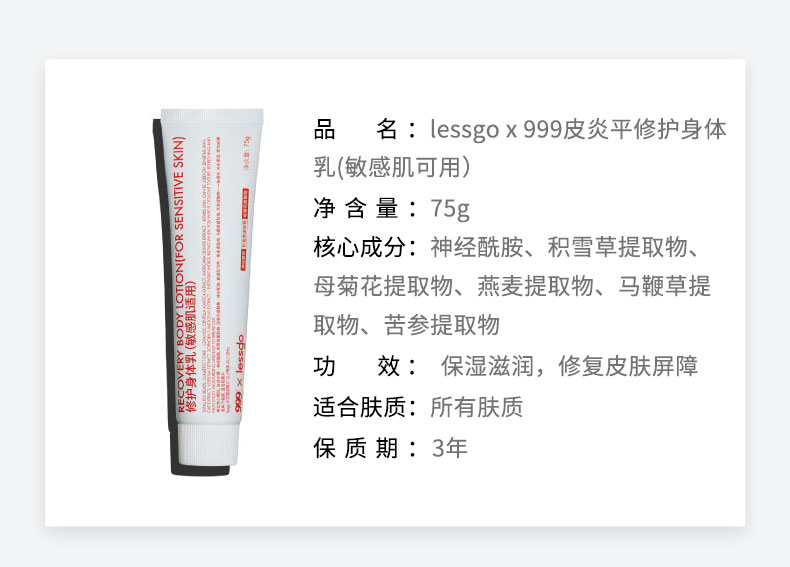Click the 积雪草提取物 ingredient text

tap(617, 247)
